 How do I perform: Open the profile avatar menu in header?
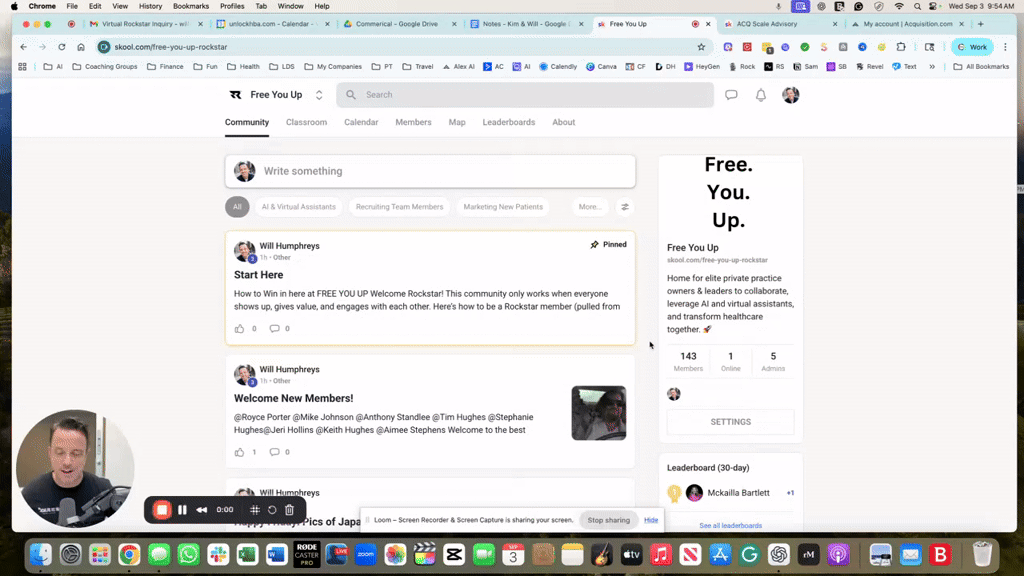790,95
